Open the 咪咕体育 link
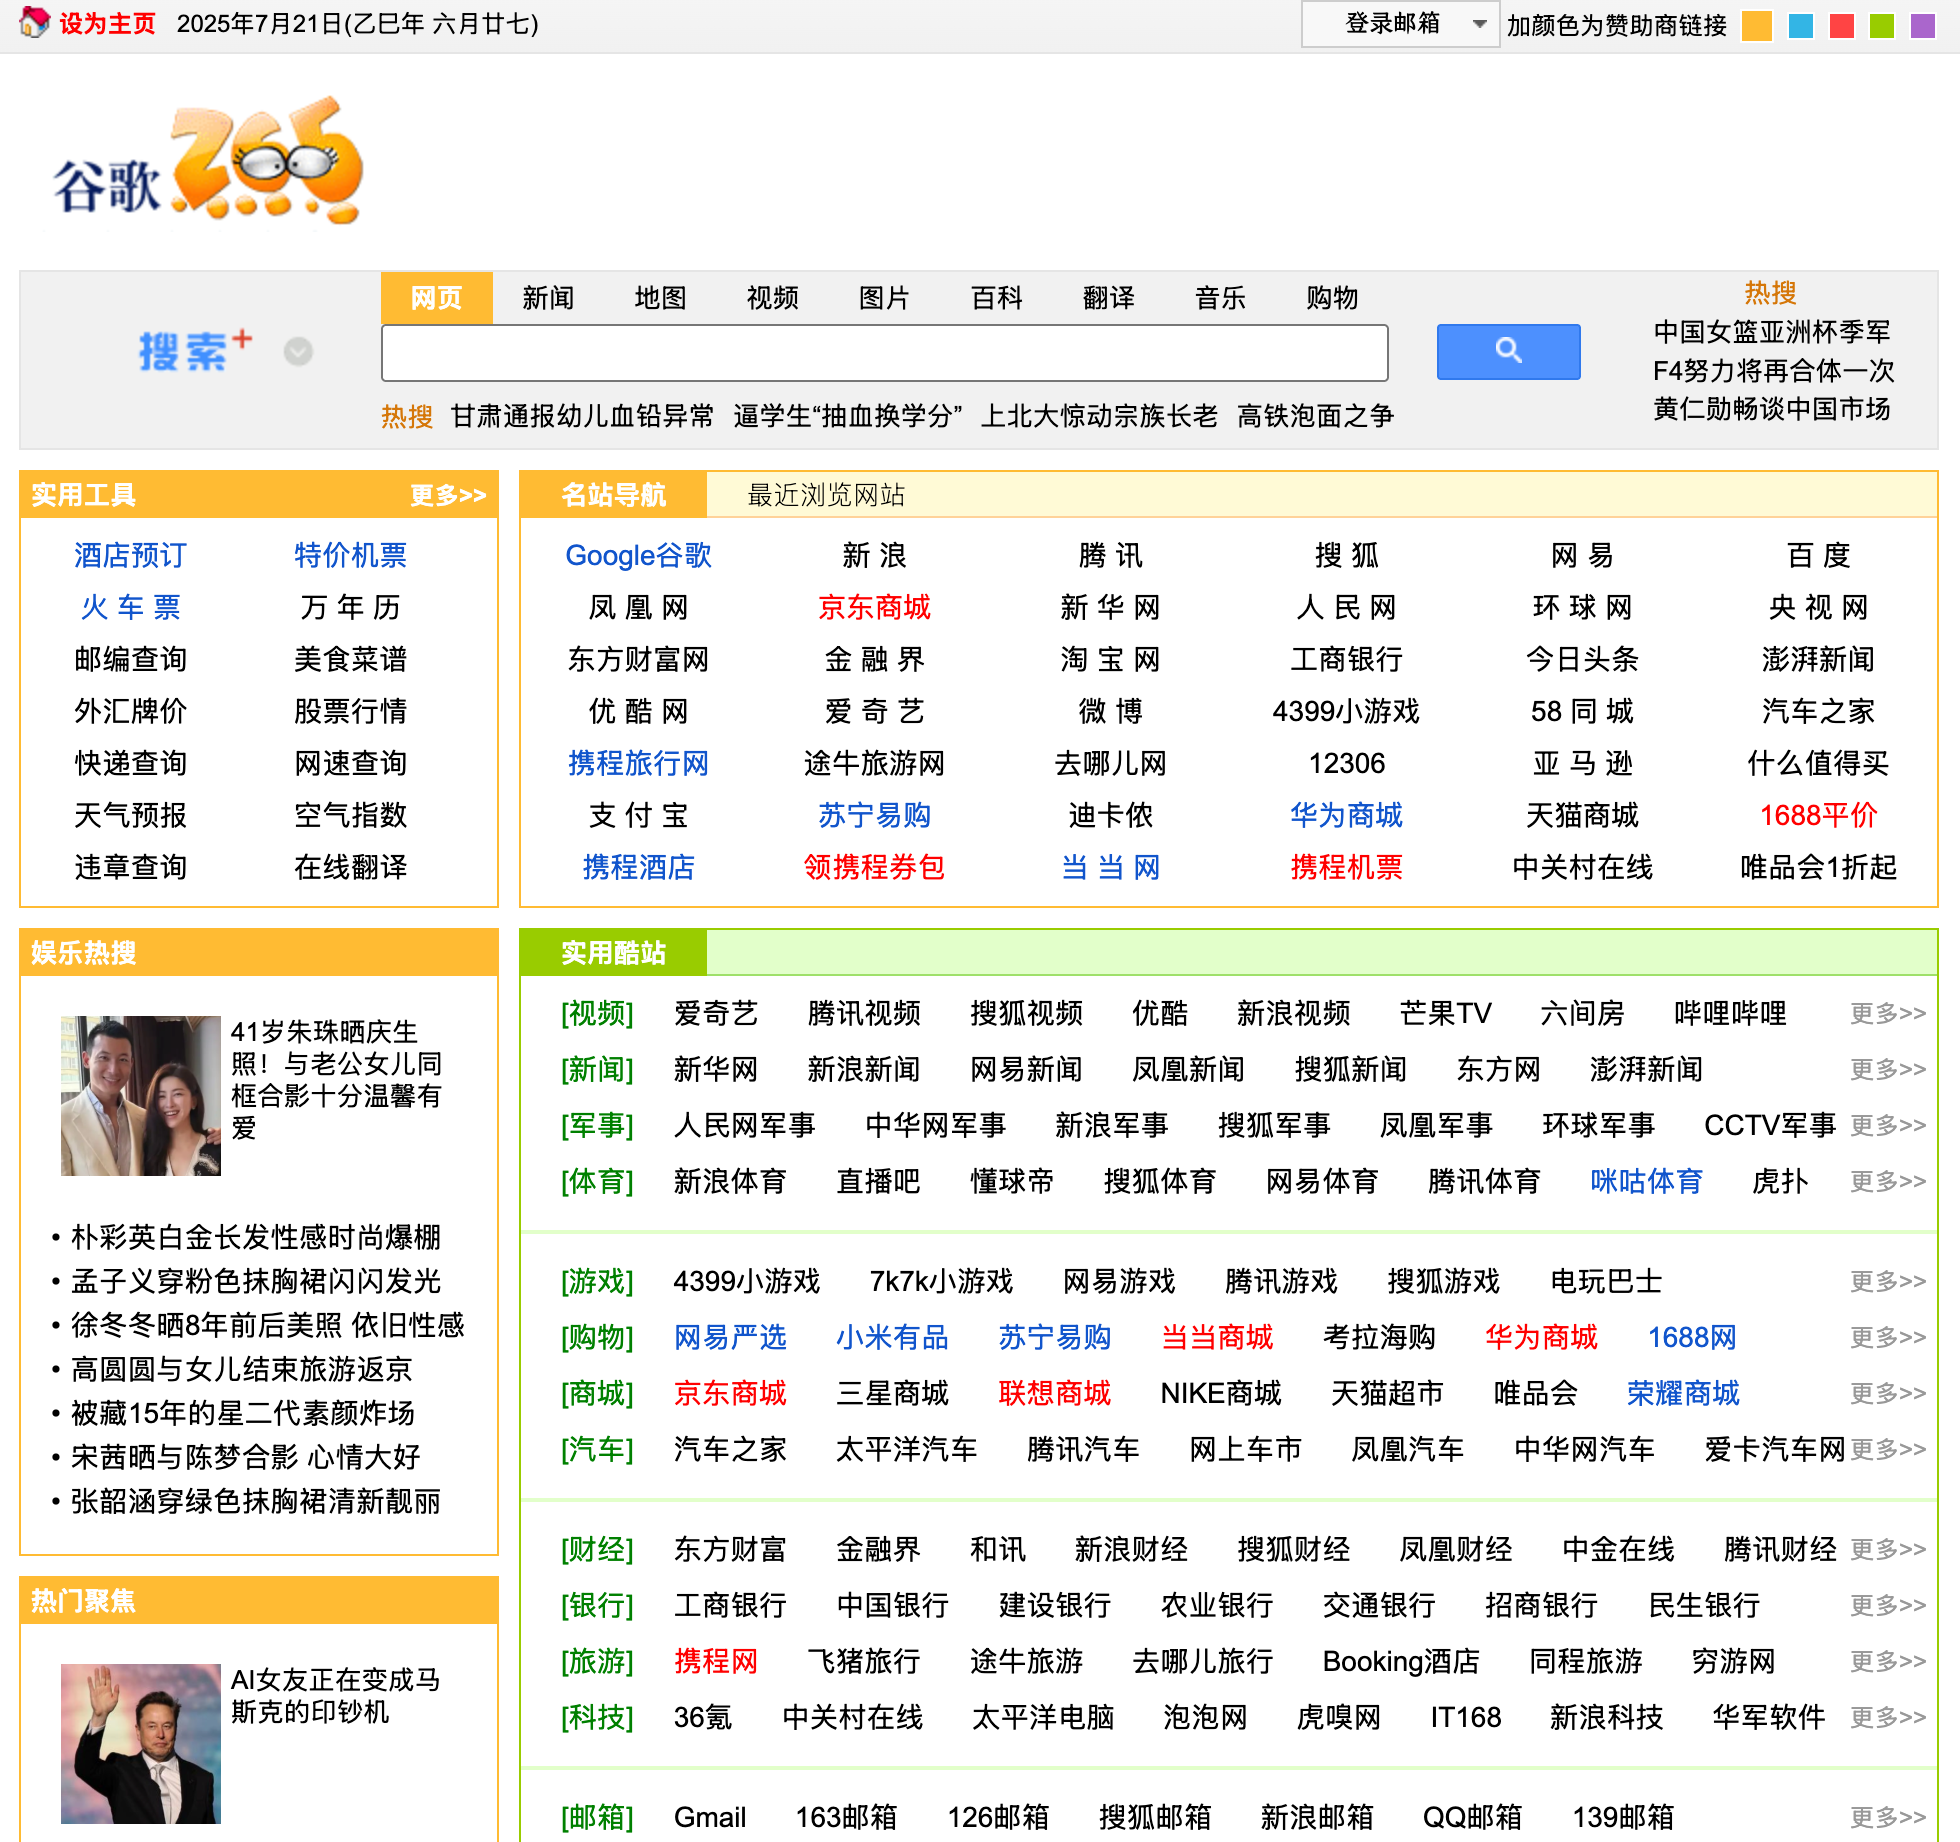 [1646, 1181]
